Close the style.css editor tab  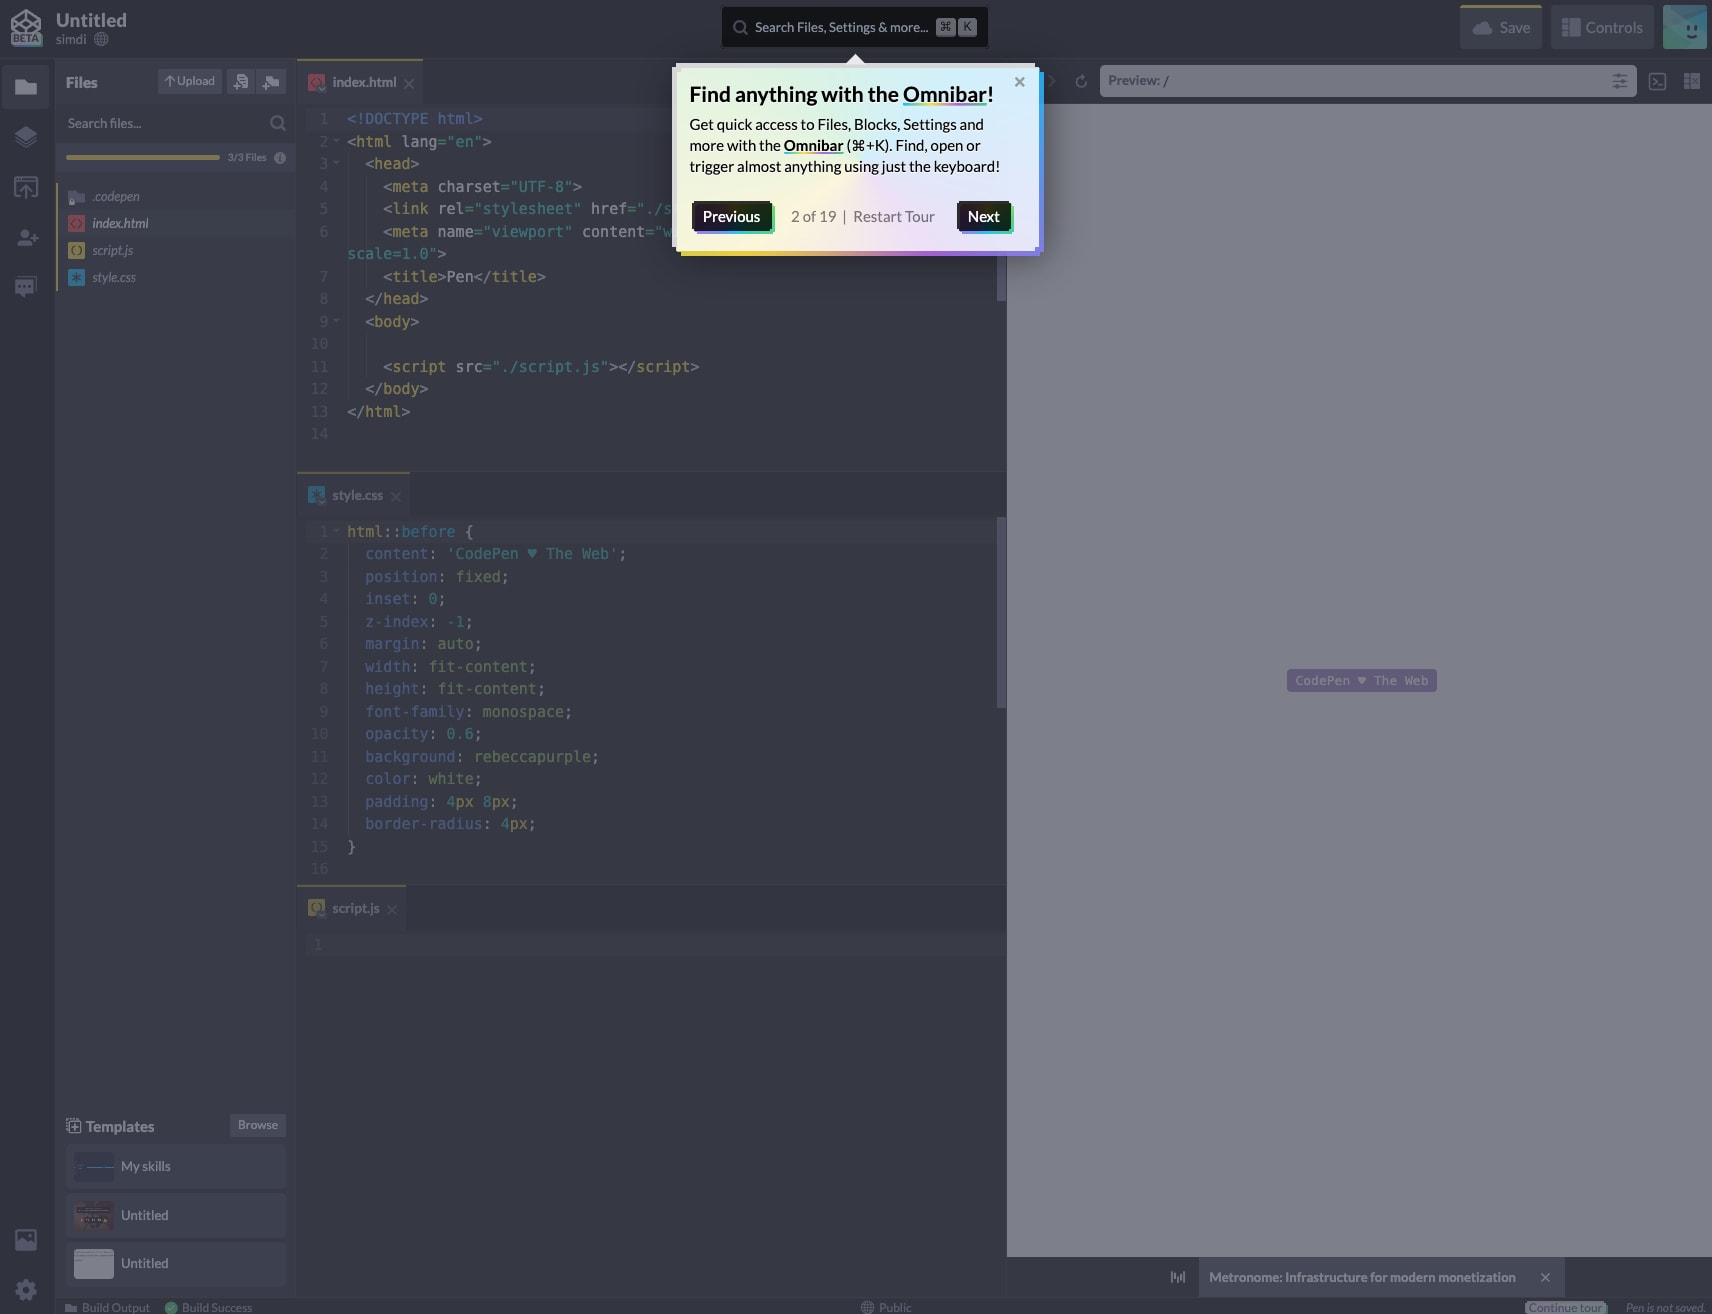[396, 496]
